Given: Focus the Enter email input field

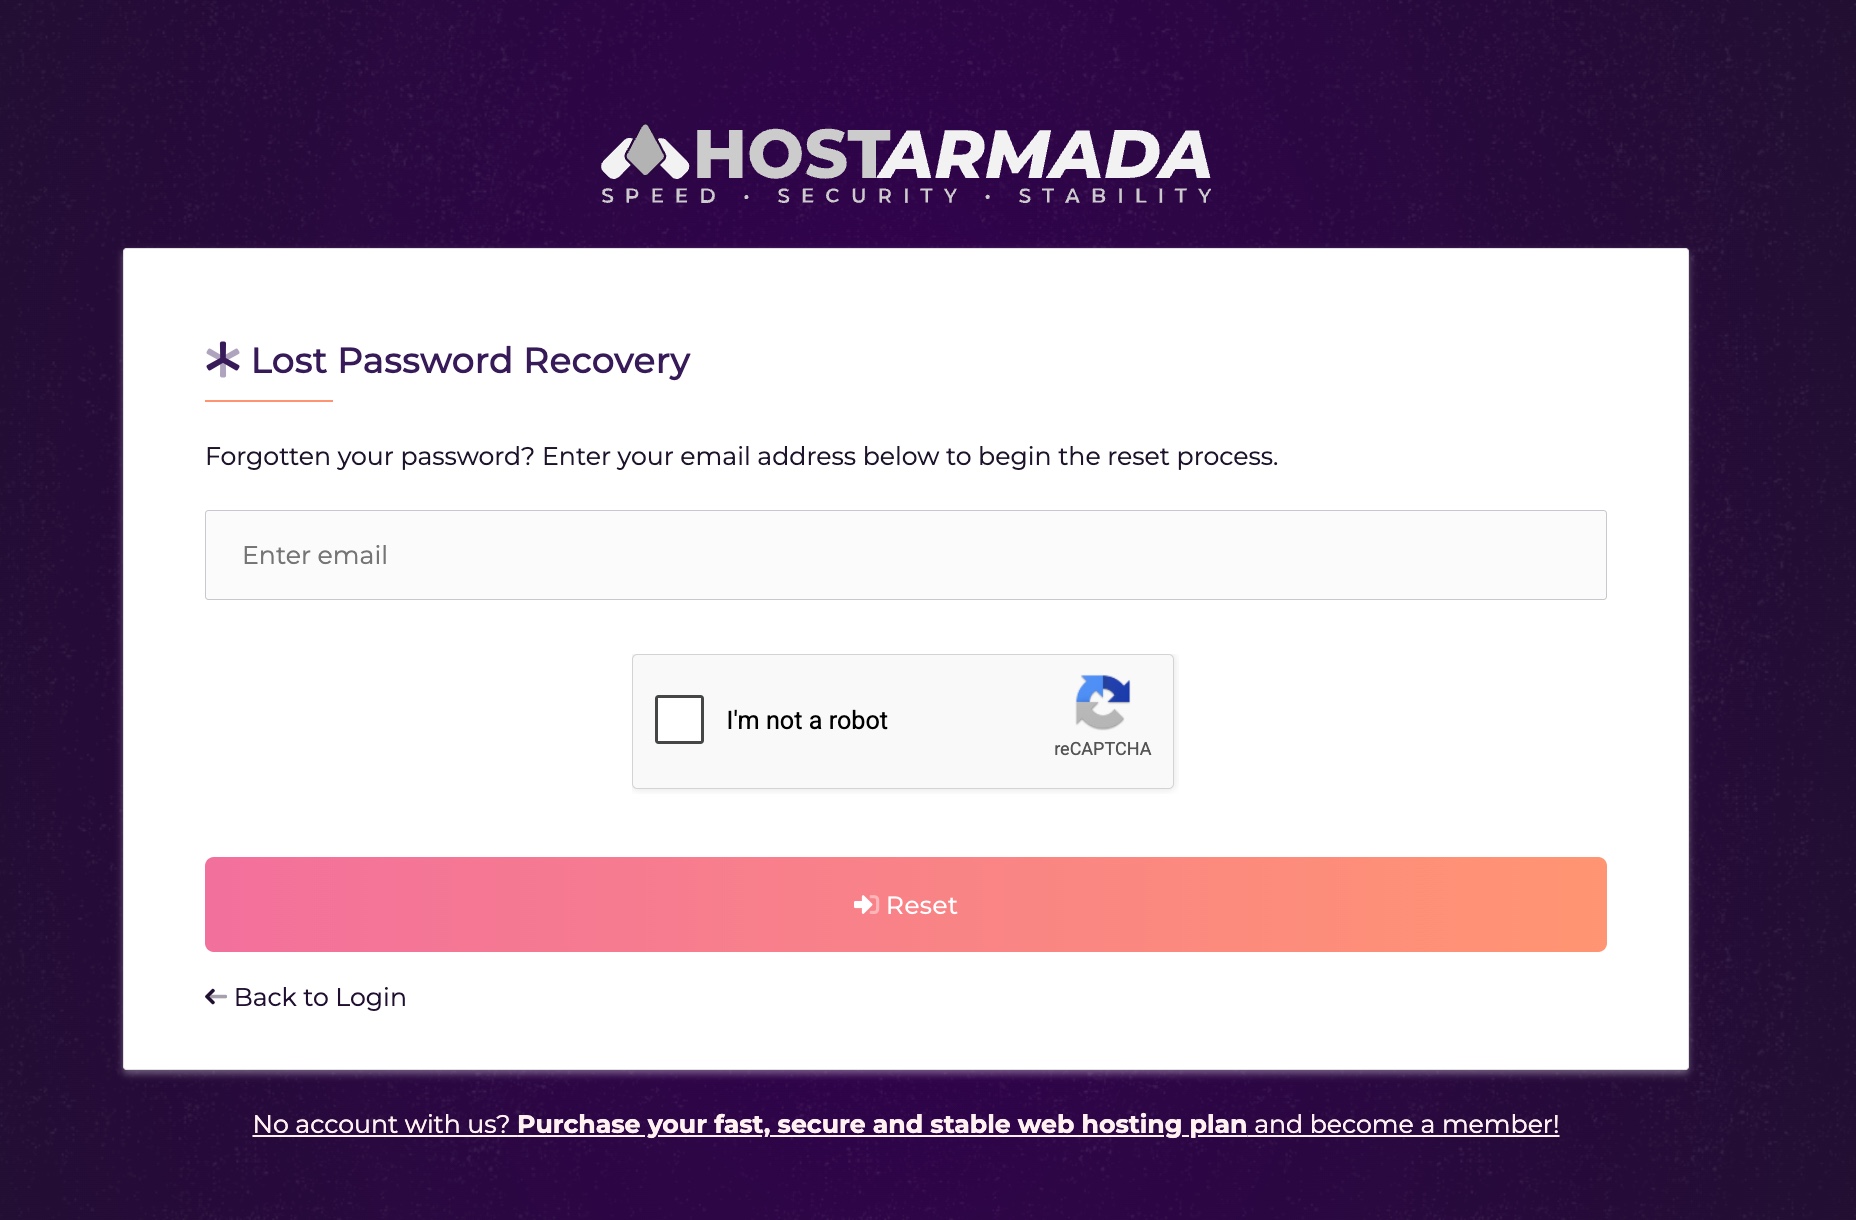Looking at the screenshot, I should (x=906, y=555).
